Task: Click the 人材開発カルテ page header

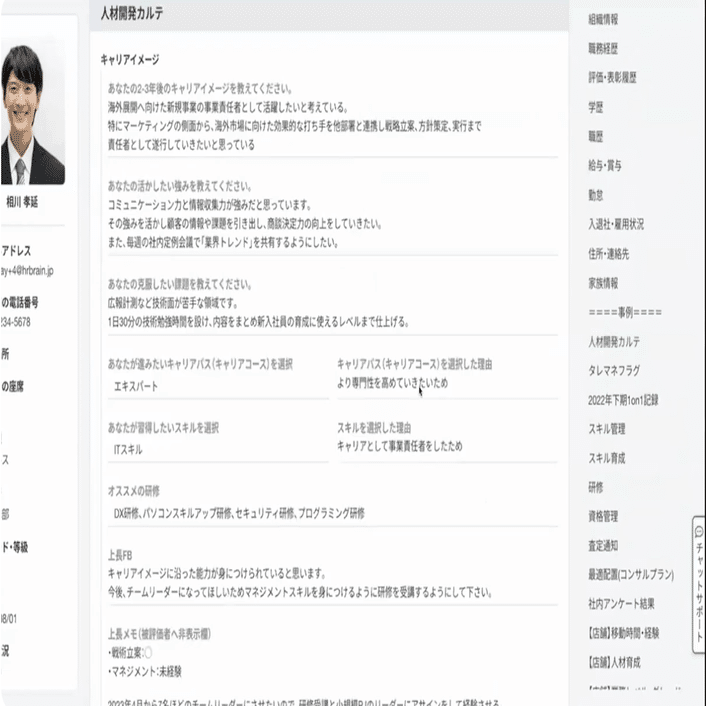Action: coord(132,14)
